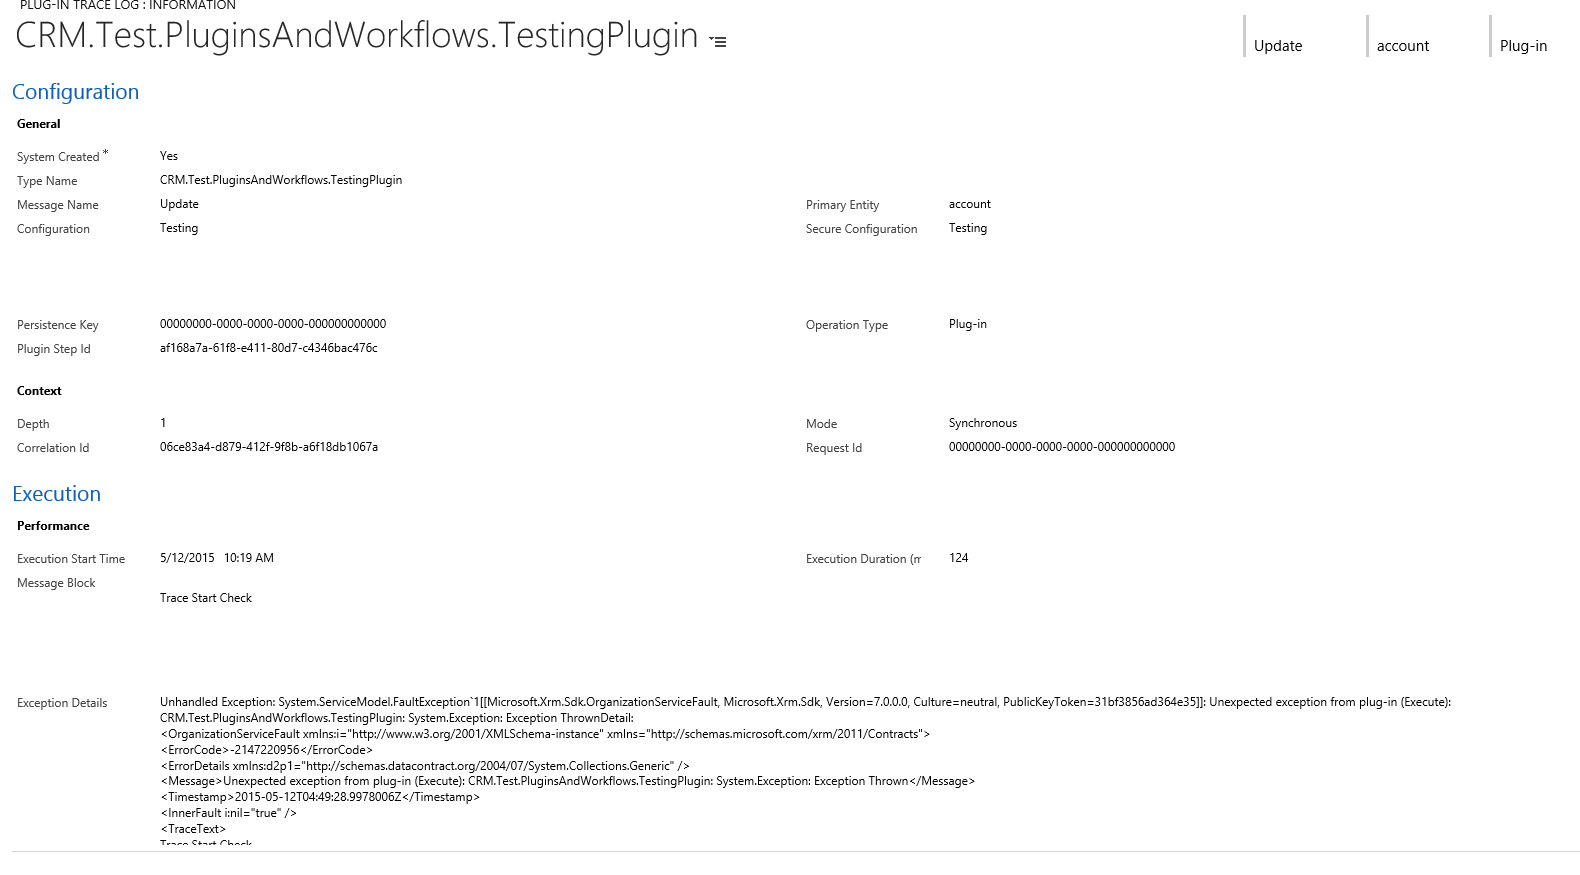Viewport: 1580px width, 875px height.
Task: Click the Context subsection header
Action: 39,391
